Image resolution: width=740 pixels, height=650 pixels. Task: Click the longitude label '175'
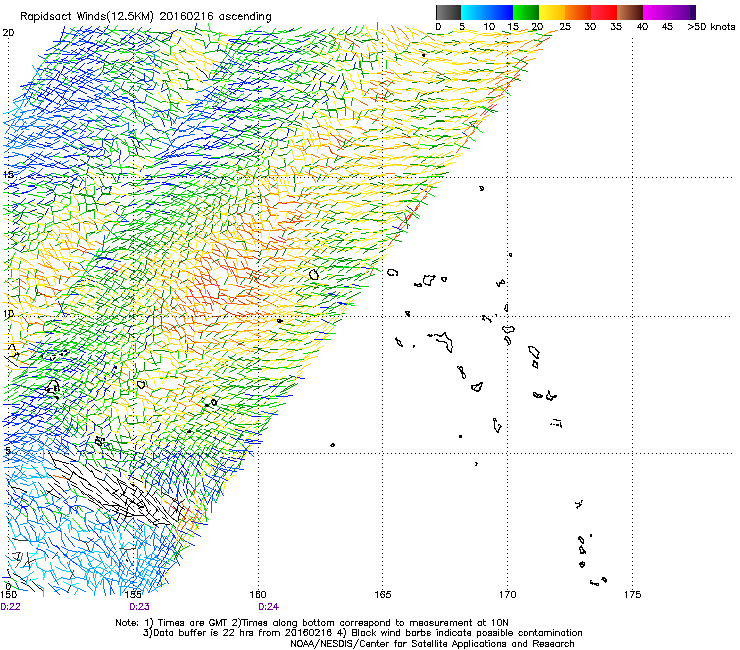(x=632, y=594)
